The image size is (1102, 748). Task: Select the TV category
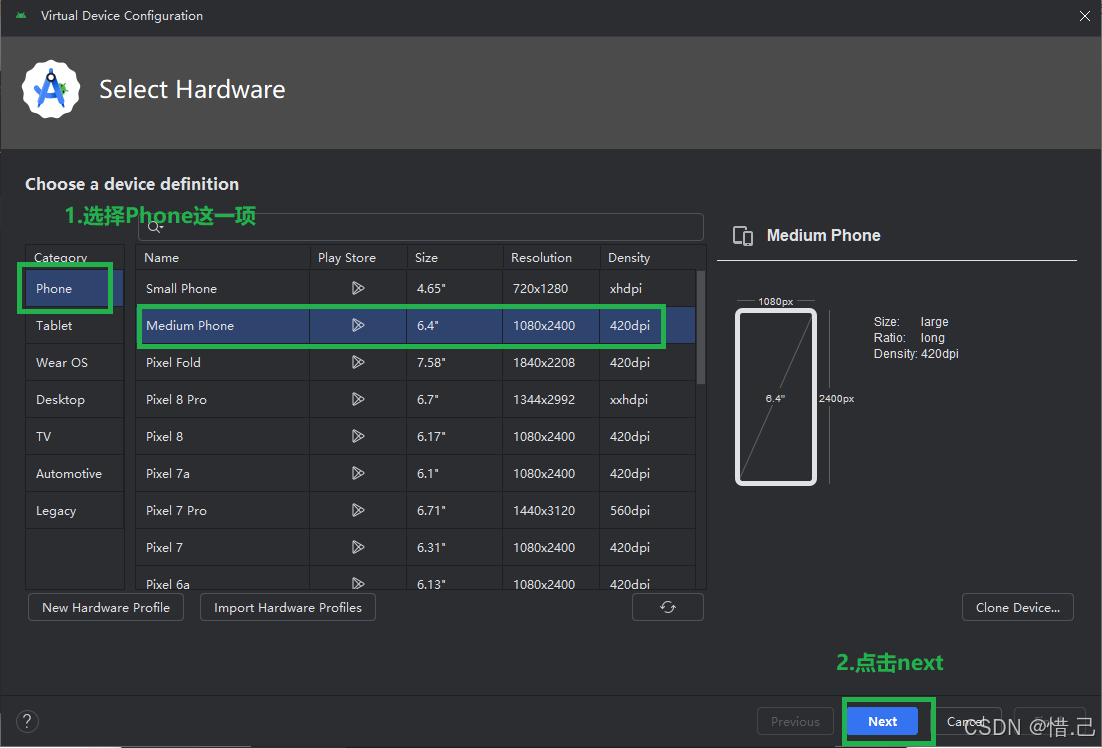pos(74,437)
